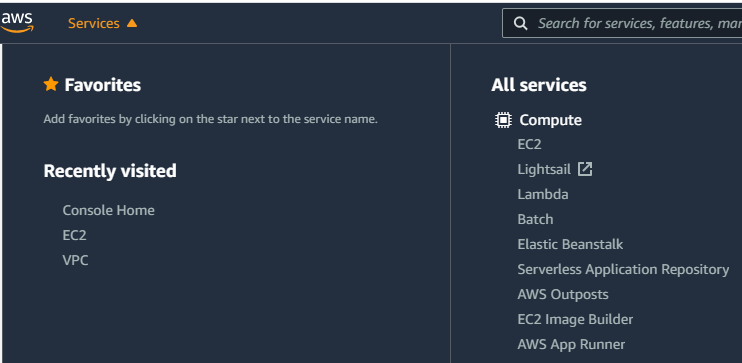Click the Lightsail external link icon
Screen dimensions: 742x363
pos(585,169)
